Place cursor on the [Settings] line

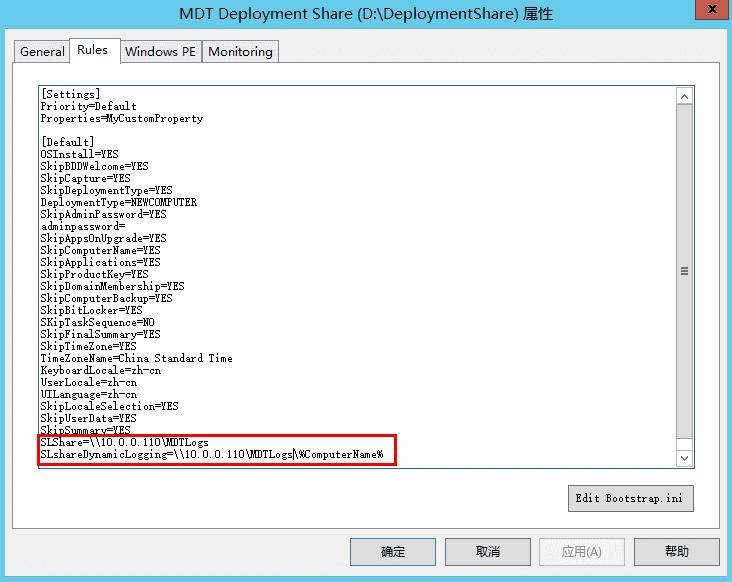pyautogui.click(x=70, y=94)
